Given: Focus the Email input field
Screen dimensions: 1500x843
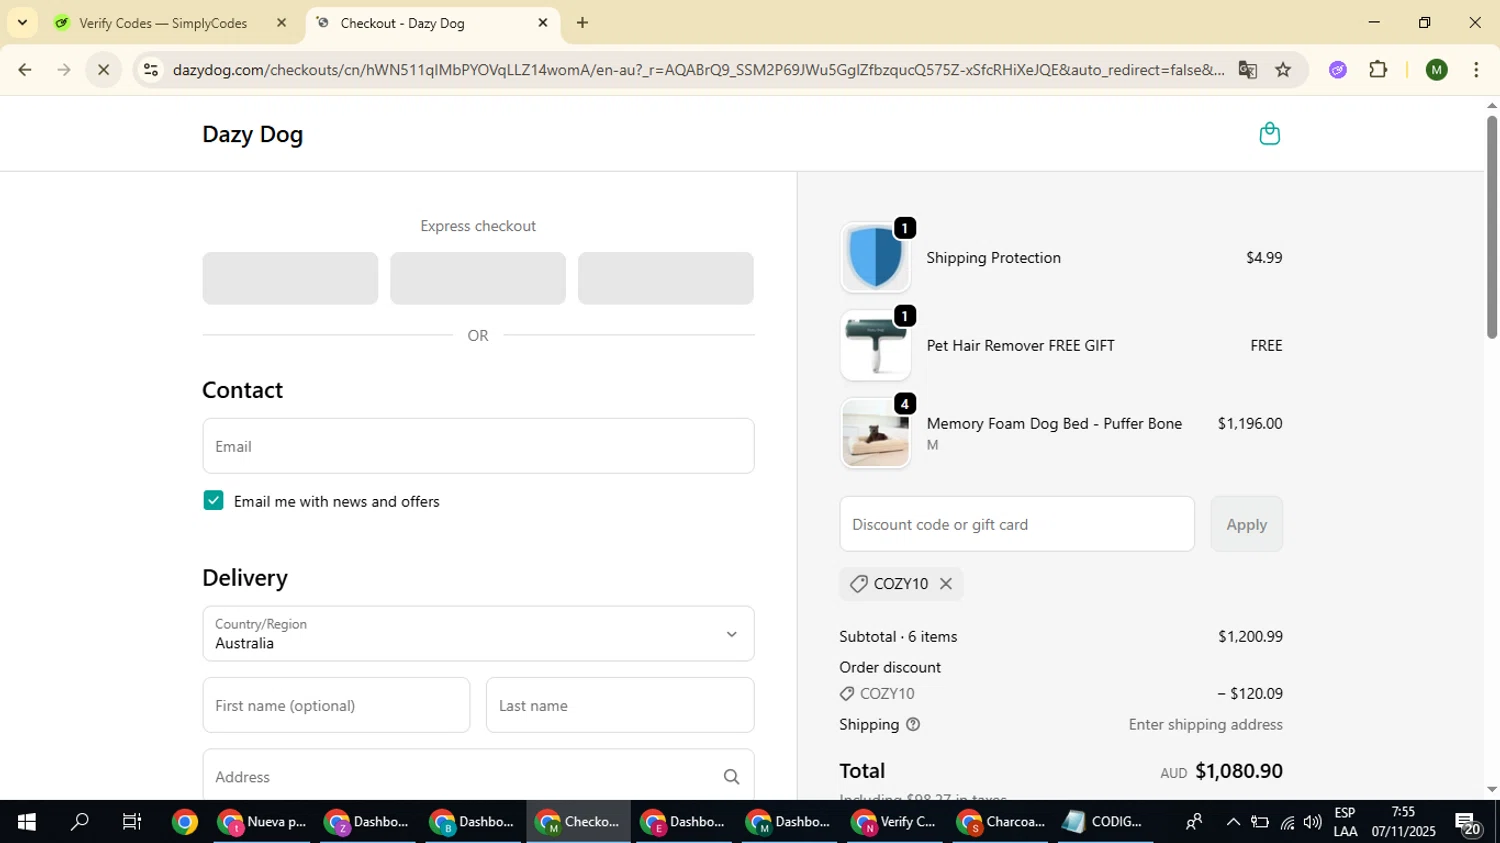Looking at the screenshot, I should click(478, 446).
